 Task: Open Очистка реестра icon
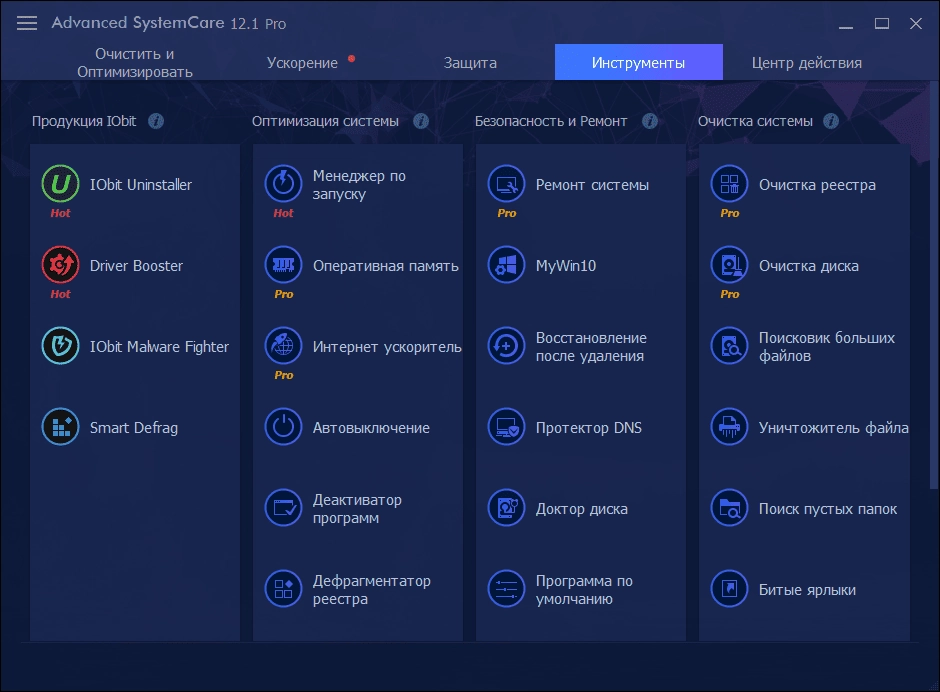click(730, 183)
